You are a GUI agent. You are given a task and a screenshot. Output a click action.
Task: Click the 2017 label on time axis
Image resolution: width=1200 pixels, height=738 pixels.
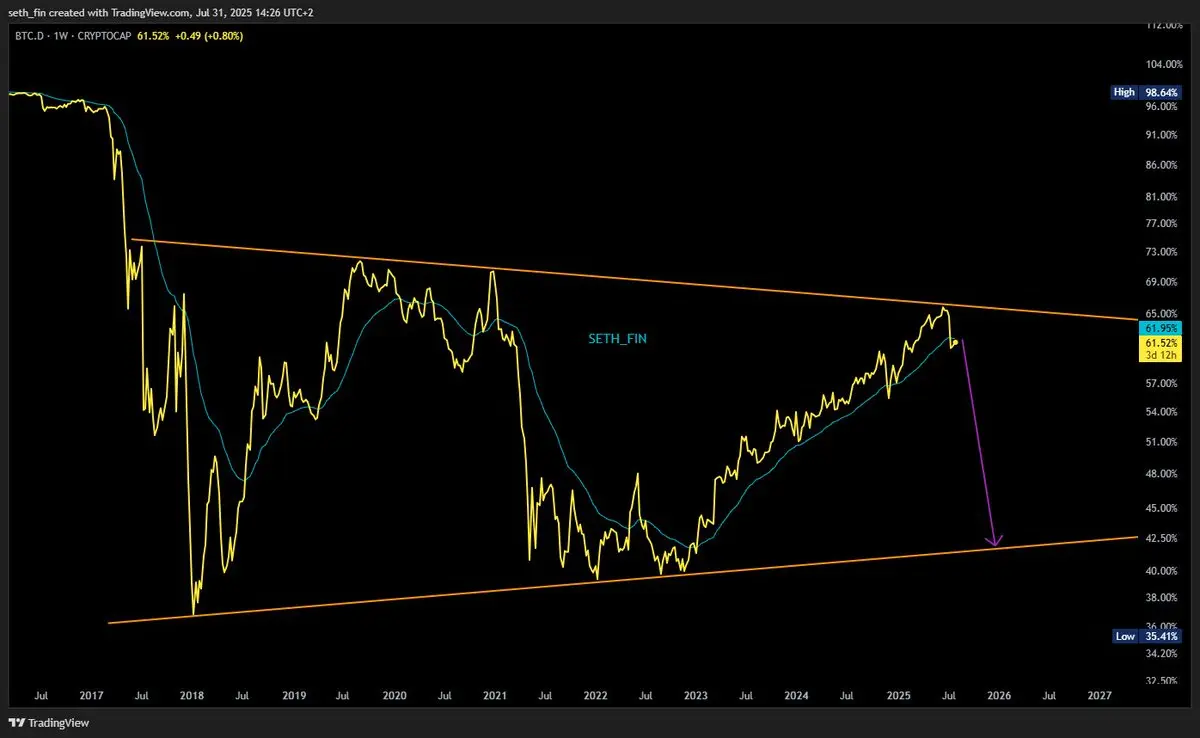[91, 694]
